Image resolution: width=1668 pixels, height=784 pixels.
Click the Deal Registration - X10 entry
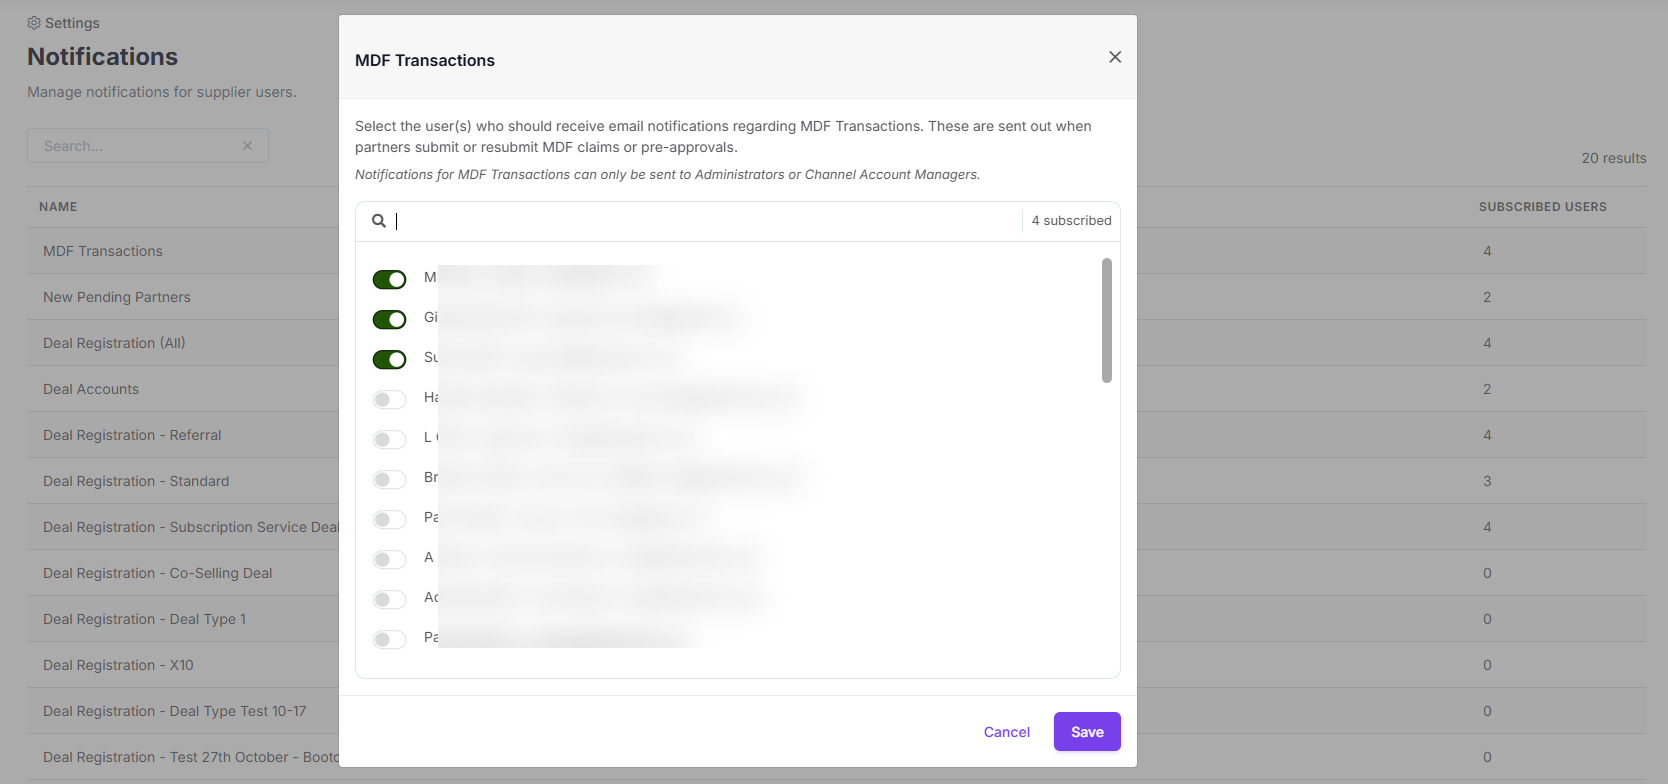118,665
